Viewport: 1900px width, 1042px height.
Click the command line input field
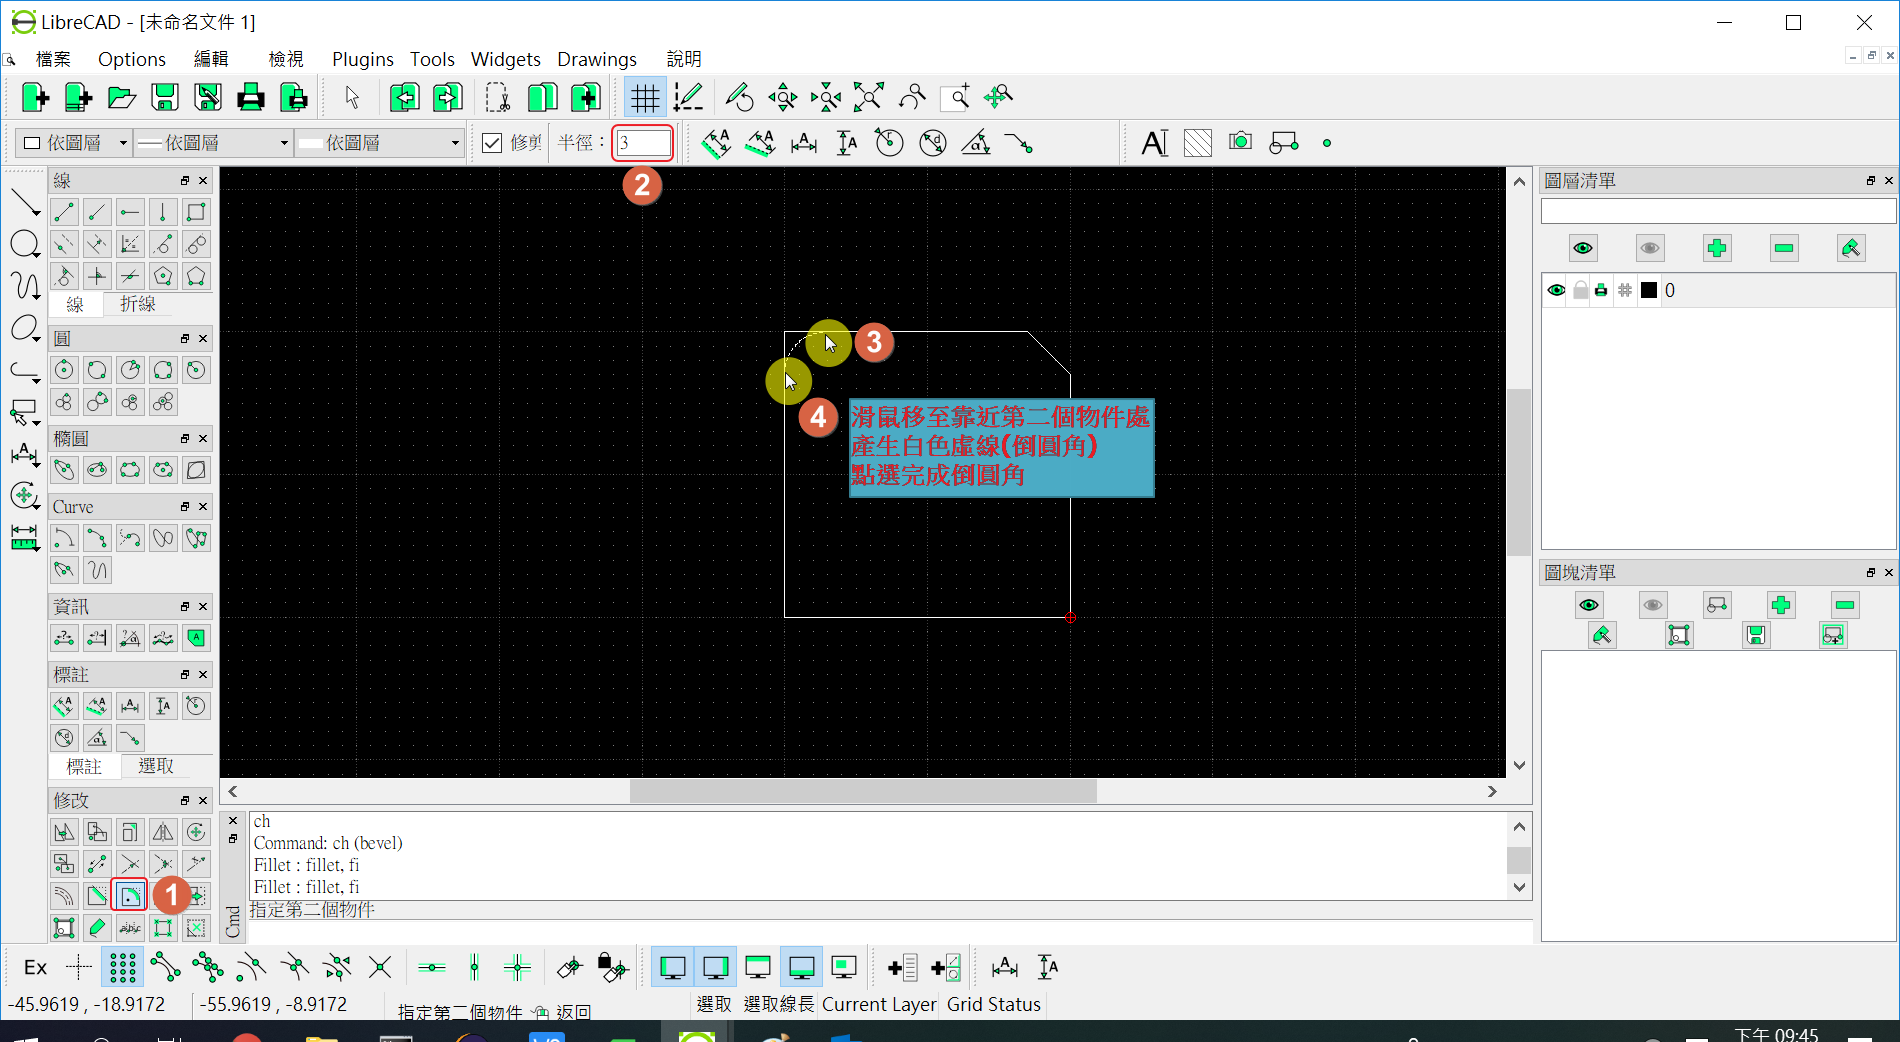(890, 932)
